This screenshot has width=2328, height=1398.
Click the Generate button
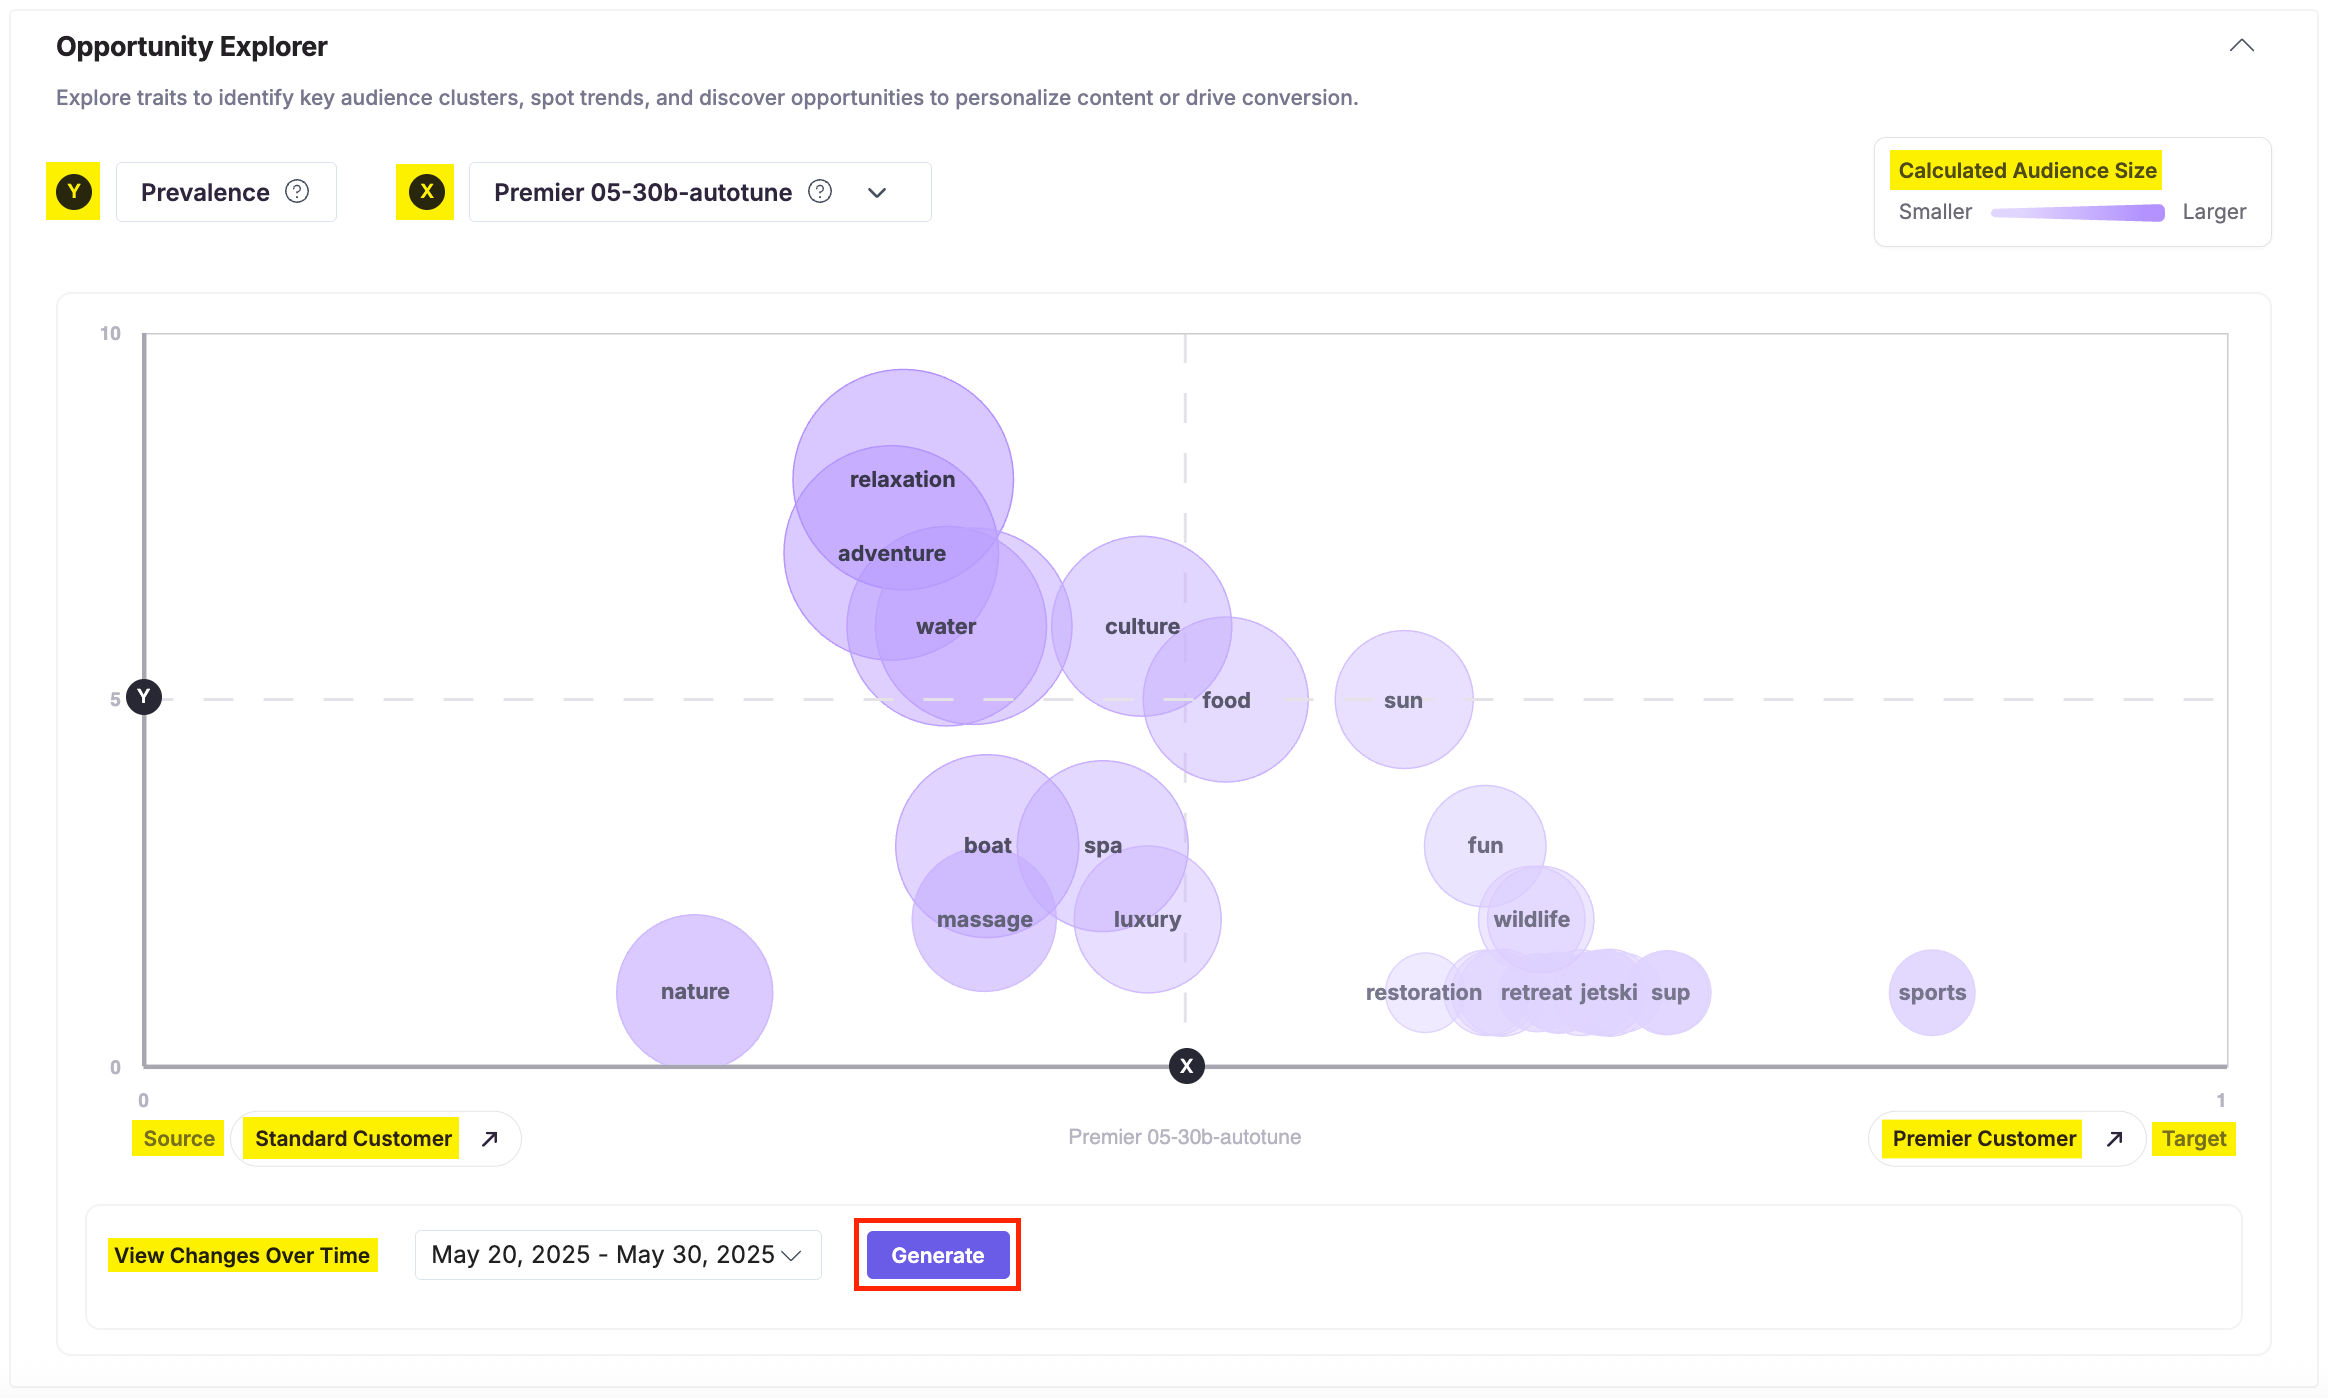point(938,1255)
